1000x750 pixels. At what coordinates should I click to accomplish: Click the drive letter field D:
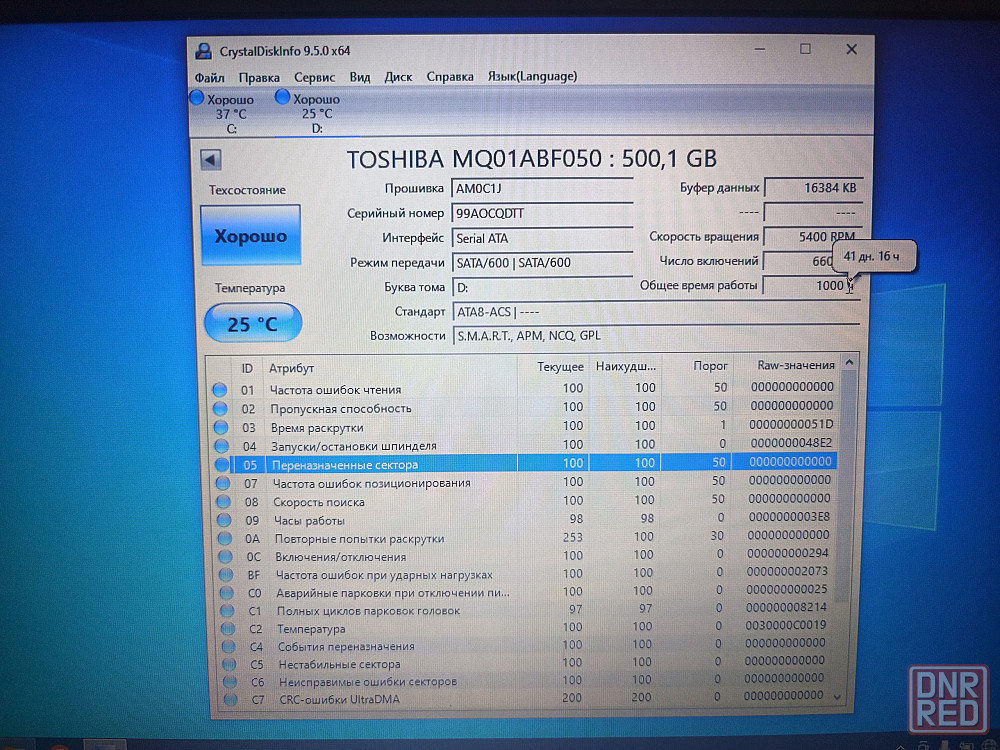541,287
